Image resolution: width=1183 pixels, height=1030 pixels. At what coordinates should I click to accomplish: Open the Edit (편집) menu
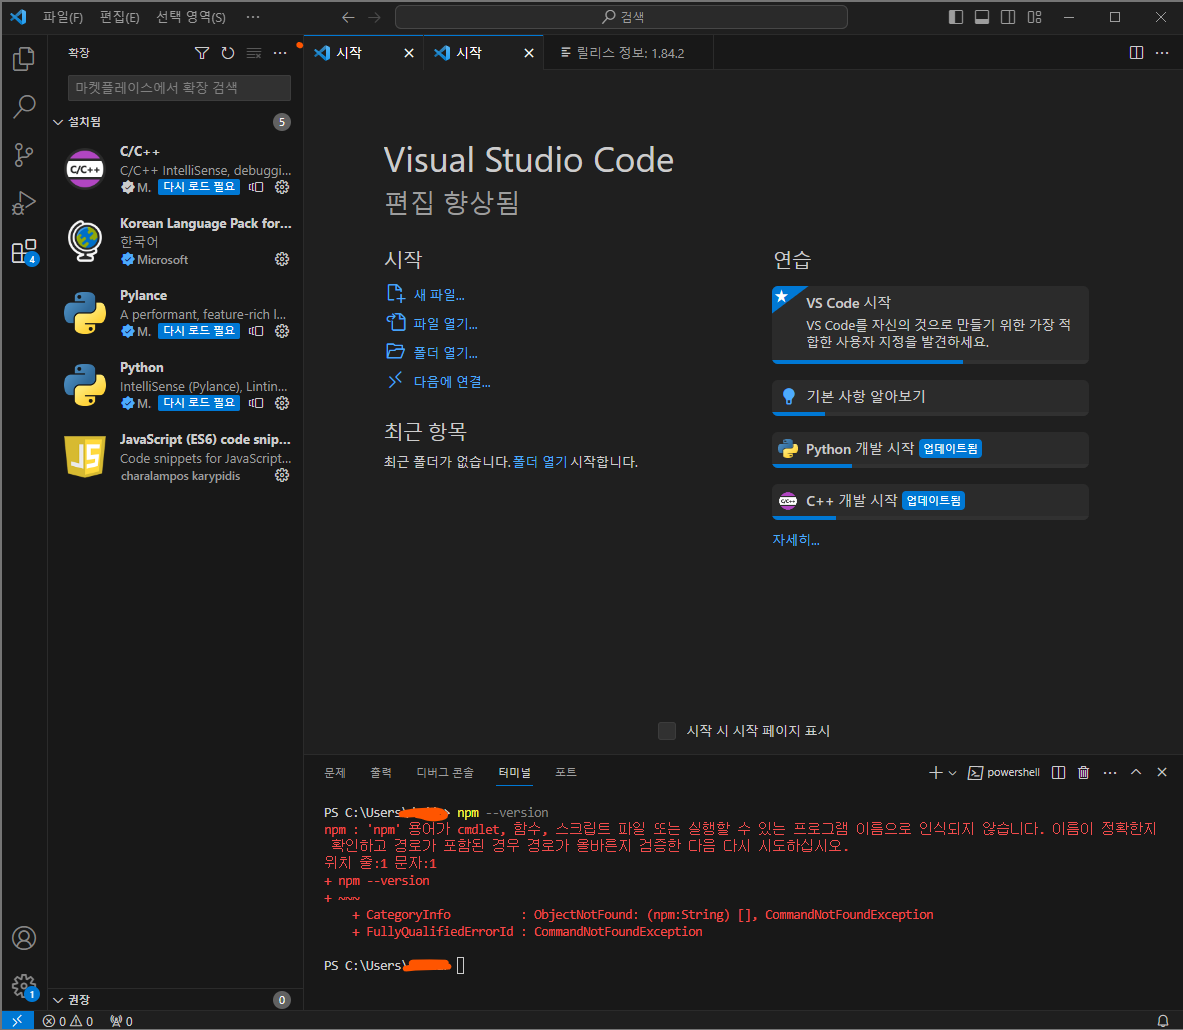pos(119,17)
